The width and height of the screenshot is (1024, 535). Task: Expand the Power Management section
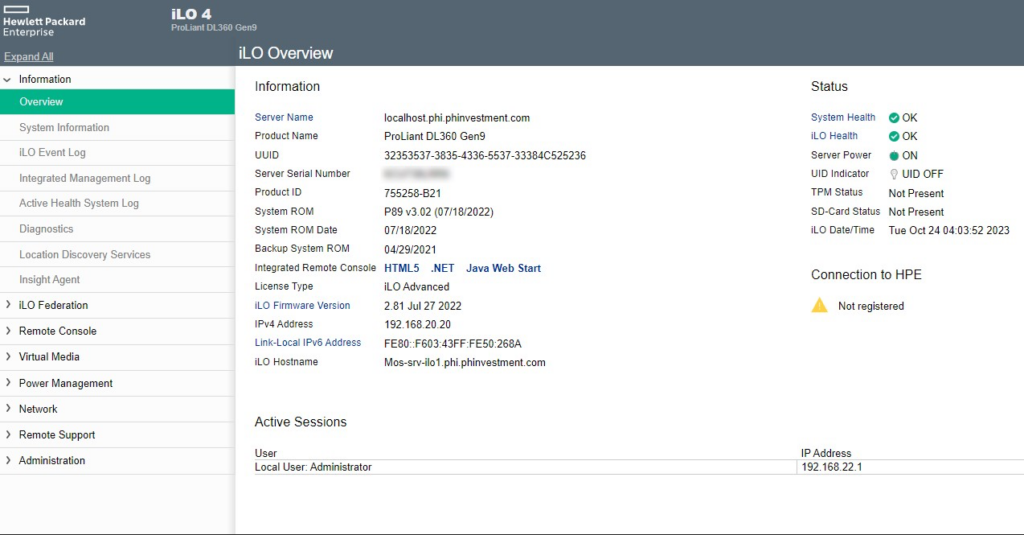[8, 382]
